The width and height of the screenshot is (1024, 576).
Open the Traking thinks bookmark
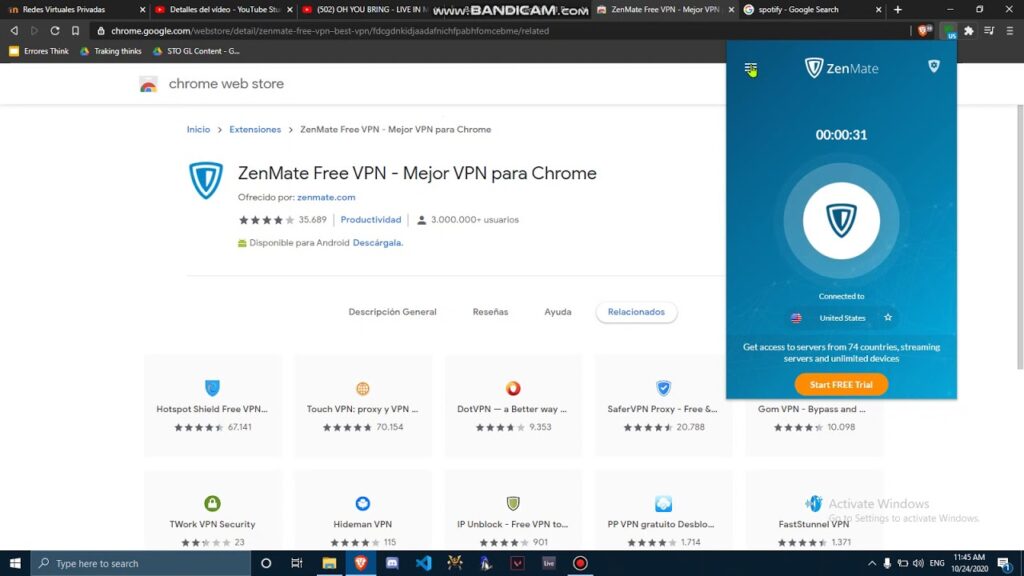[110, 51]
